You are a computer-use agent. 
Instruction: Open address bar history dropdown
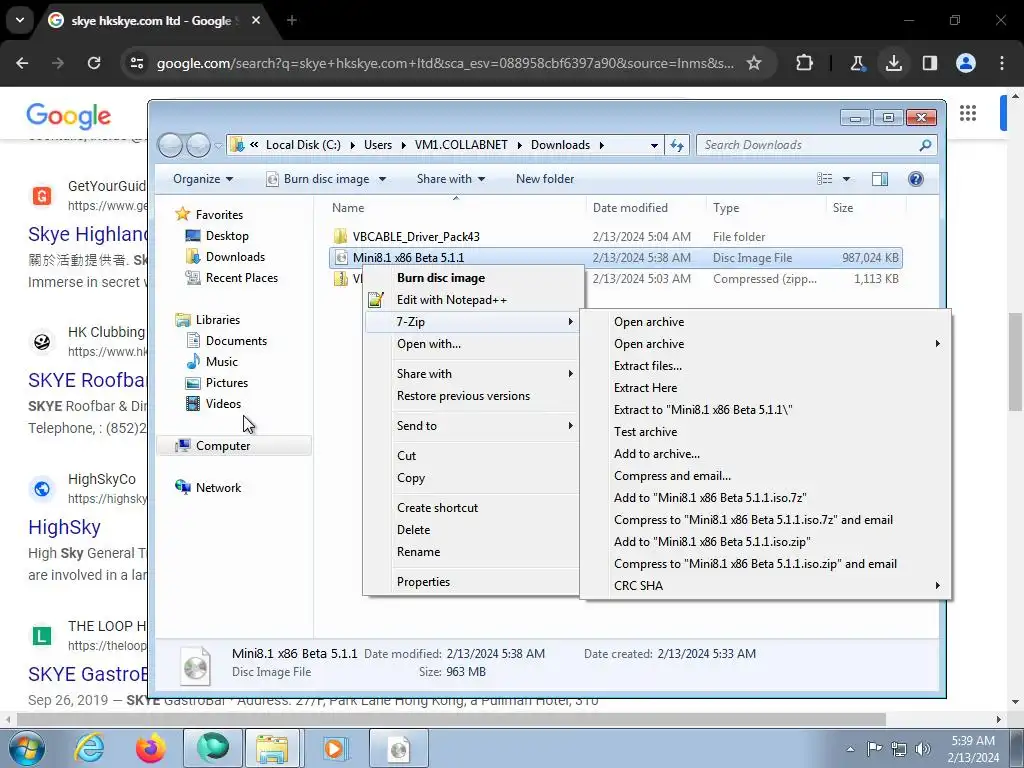(x=654, y=145)
